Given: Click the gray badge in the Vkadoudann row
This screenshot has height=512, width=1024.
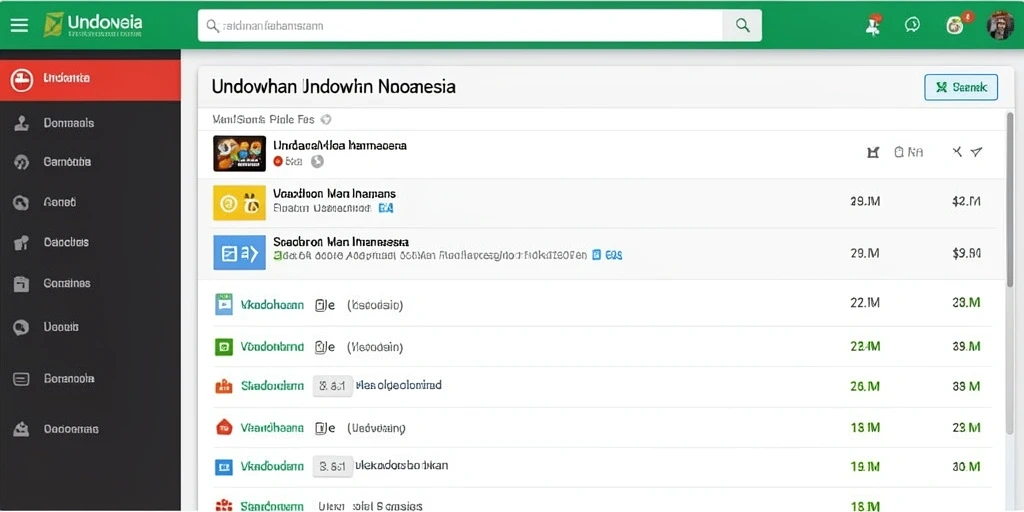Looking at the screenshot, I should click(x=332, y=467).
